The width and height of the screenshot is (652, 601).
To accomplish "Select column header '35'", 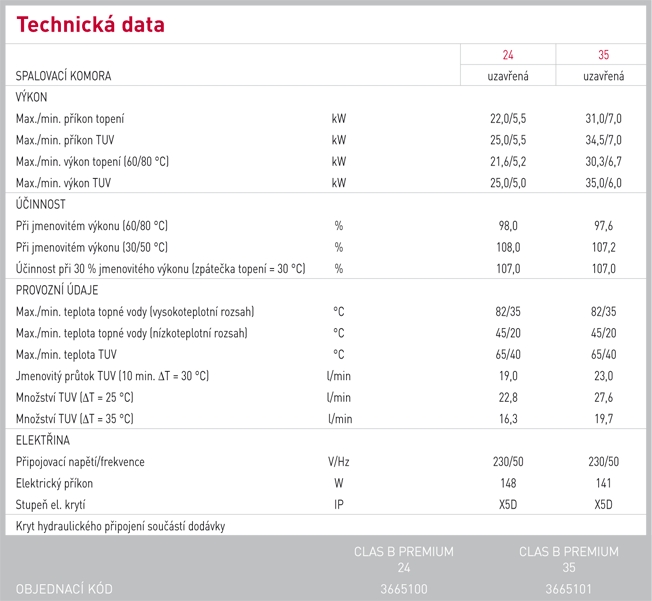I will [x=603, y=54].
